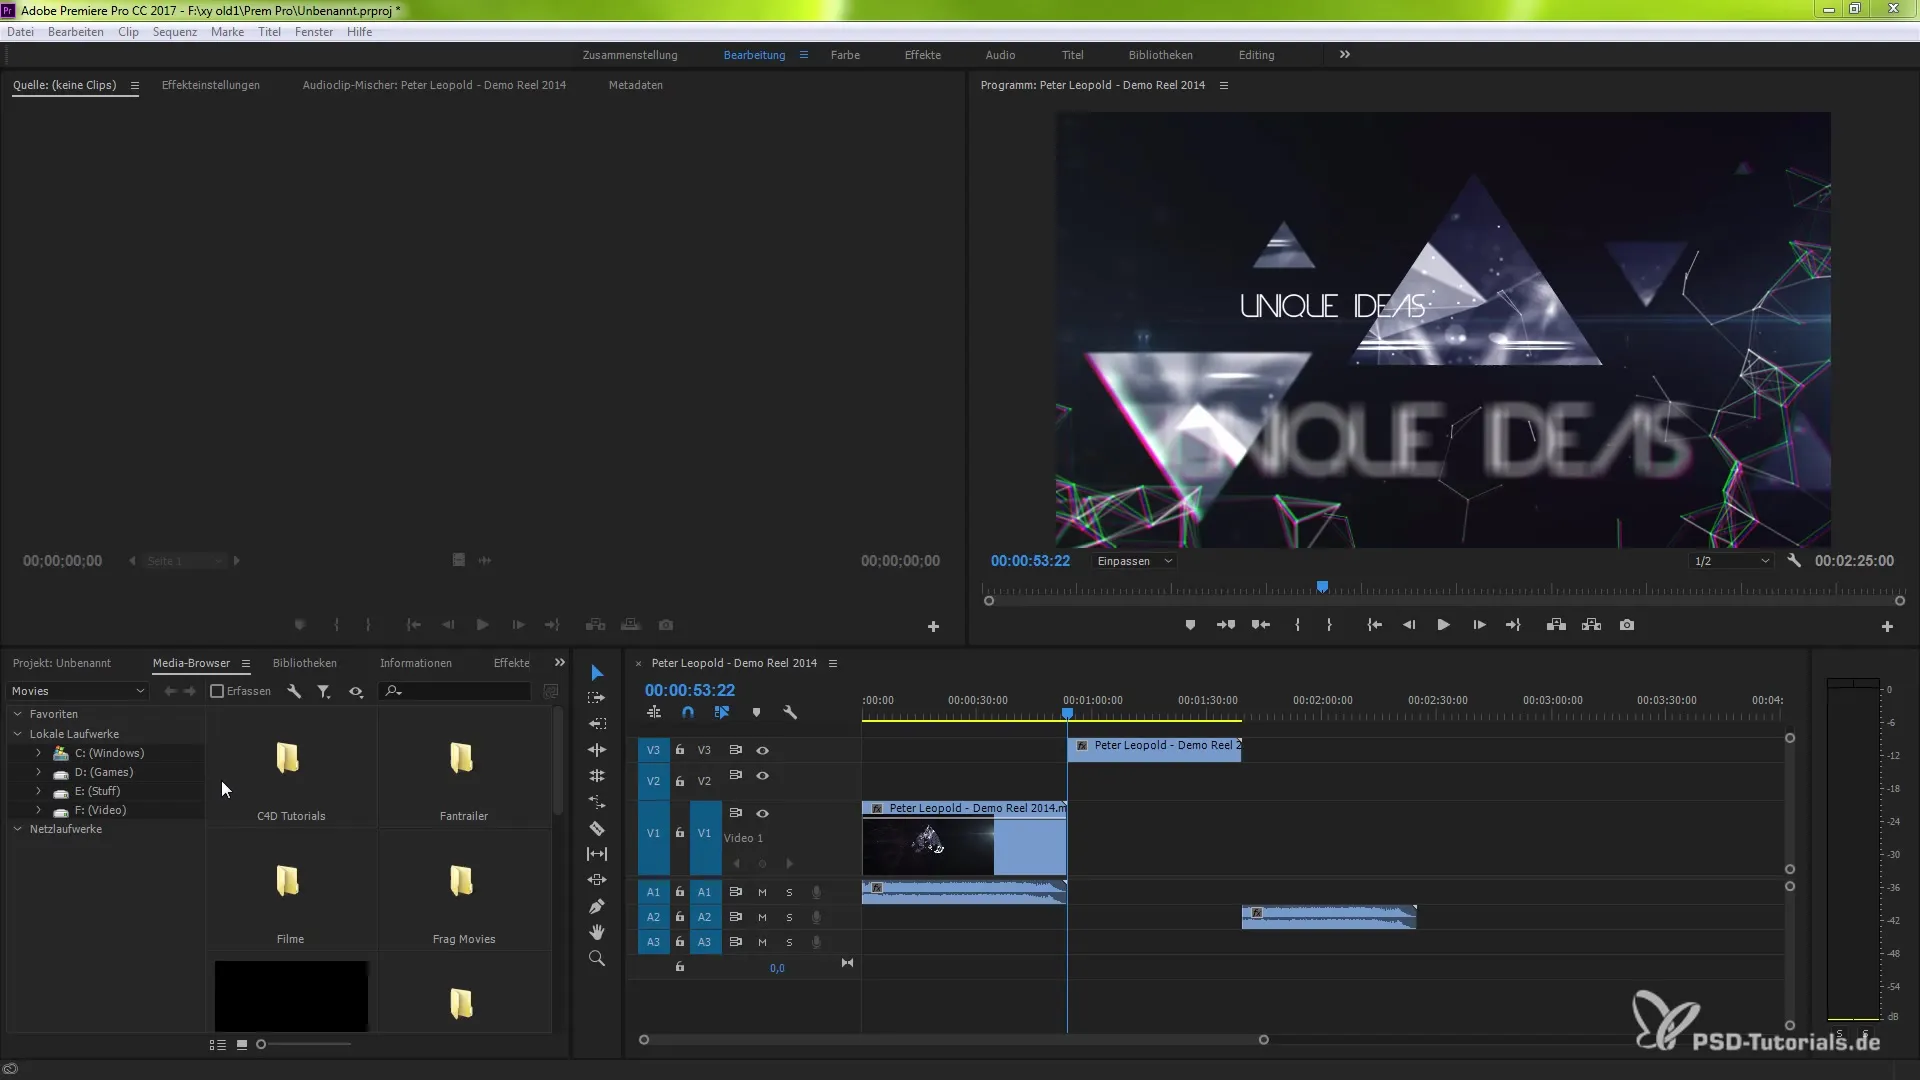This screenshot has width=1920, height=1080.
Task: Click program monitor playhead scrubber
Action: pos(1322,587)
